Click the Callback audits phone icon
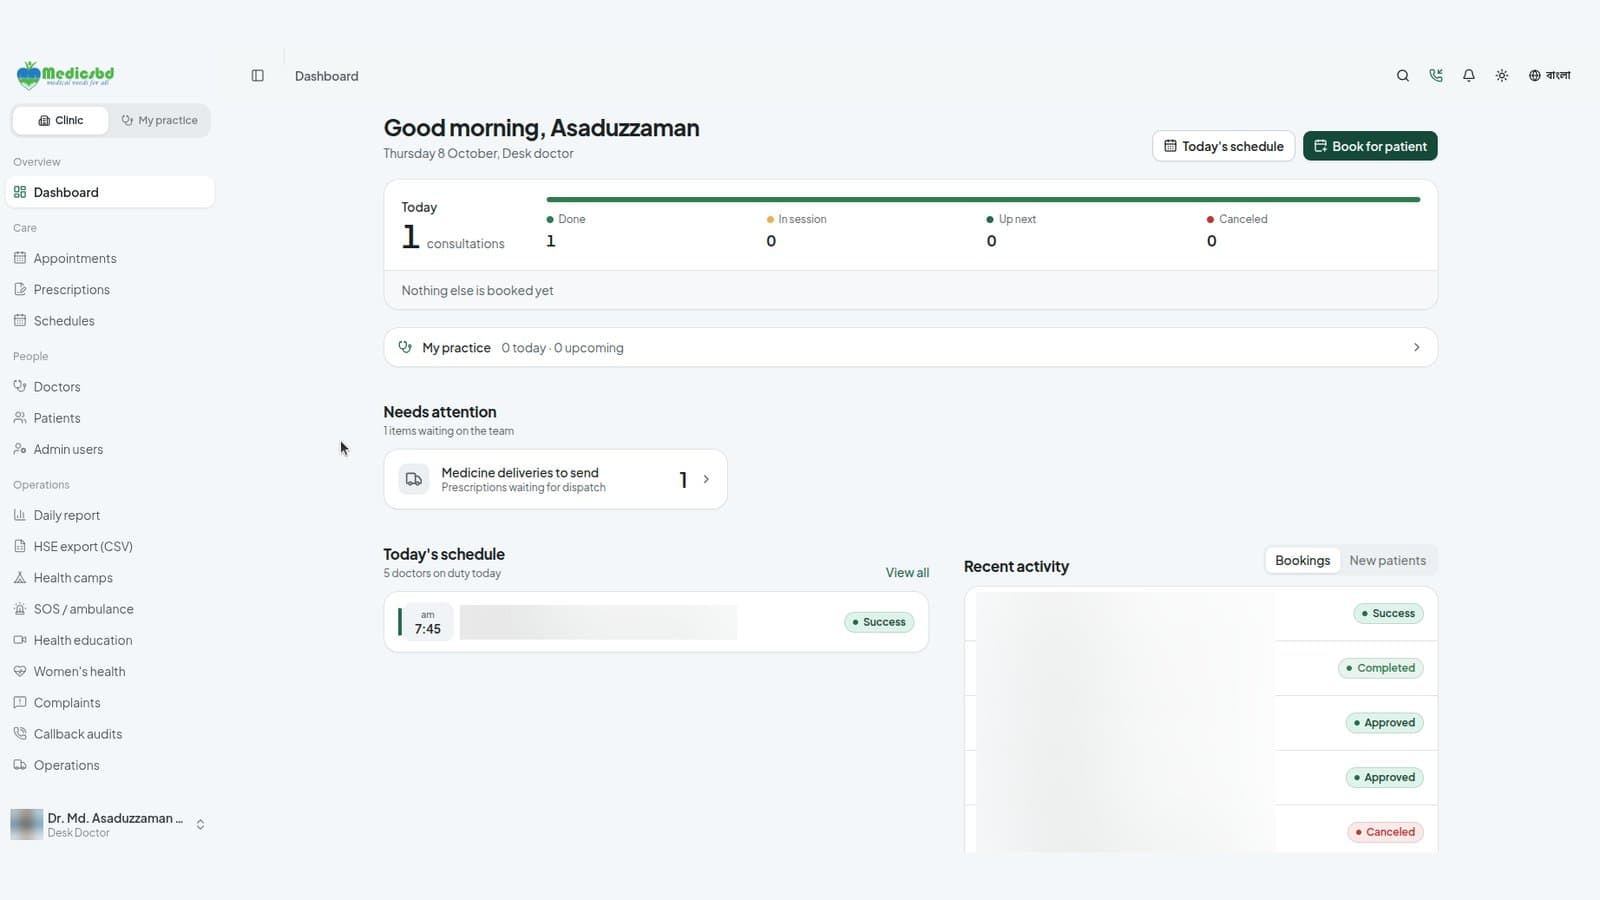 pos(20,733)
